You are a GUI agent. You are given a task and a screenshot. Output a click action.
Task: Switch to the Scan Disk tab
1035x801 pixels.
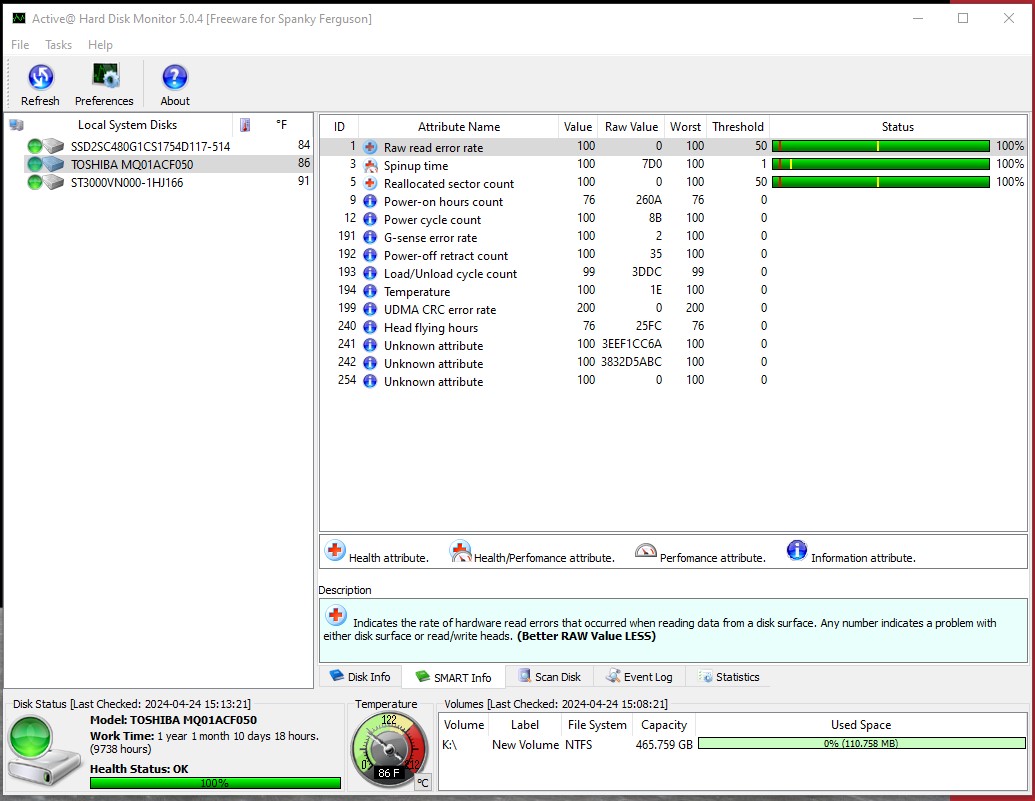pyautogui.click(x=548, y=677)
